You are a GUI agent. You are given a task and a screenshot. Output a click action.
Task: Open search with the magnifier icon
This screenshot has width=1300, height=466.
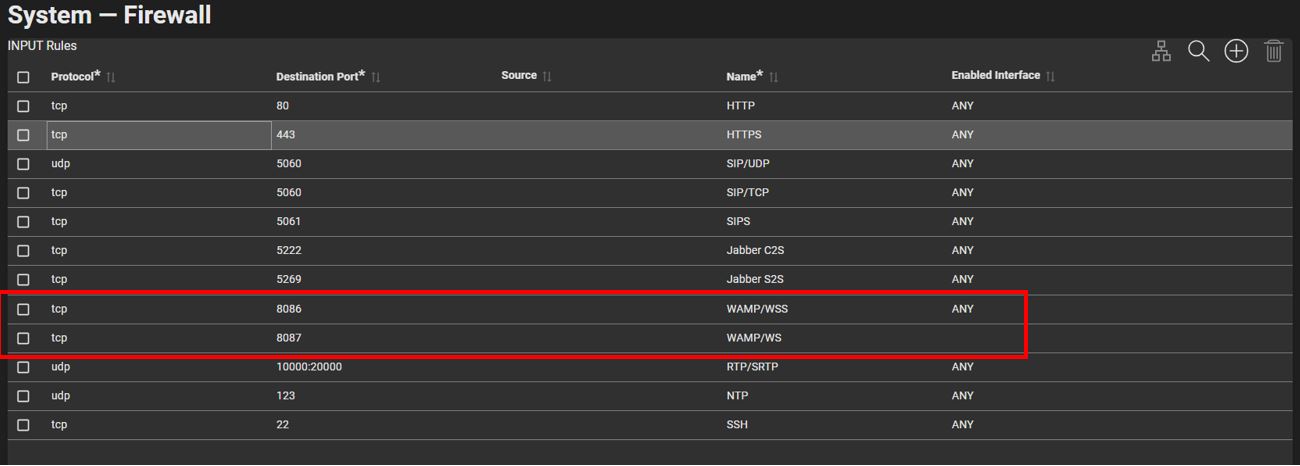pos(1198,51)
